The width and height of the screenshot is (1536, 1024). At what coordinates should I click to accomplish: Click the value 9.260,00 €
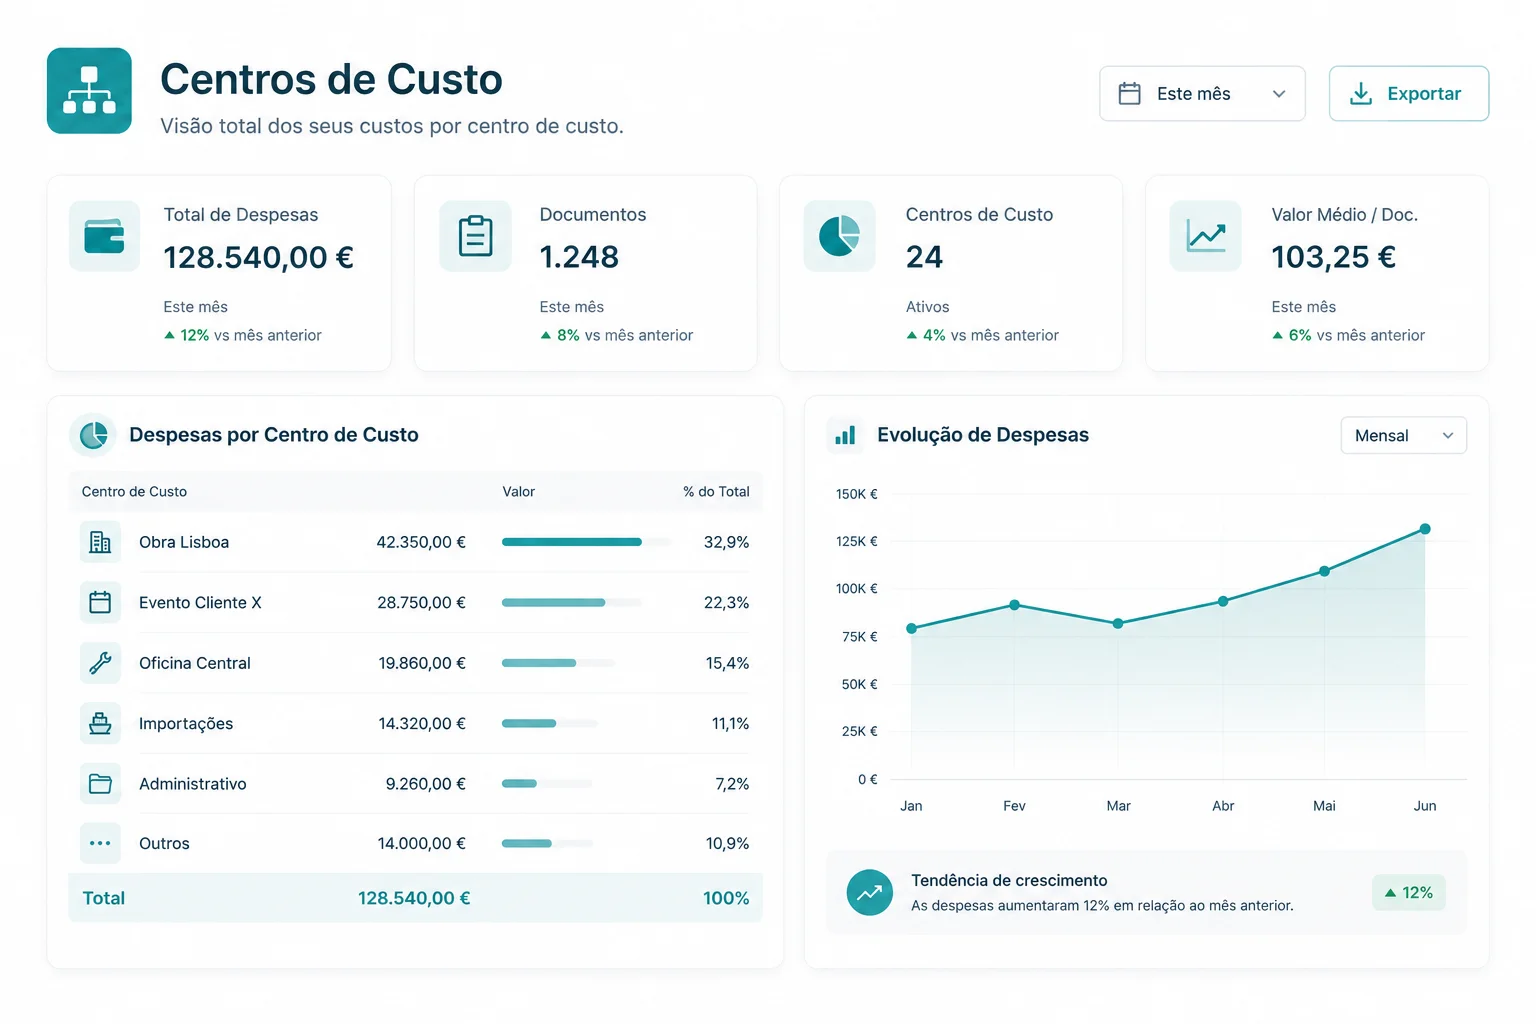point(426,784)
